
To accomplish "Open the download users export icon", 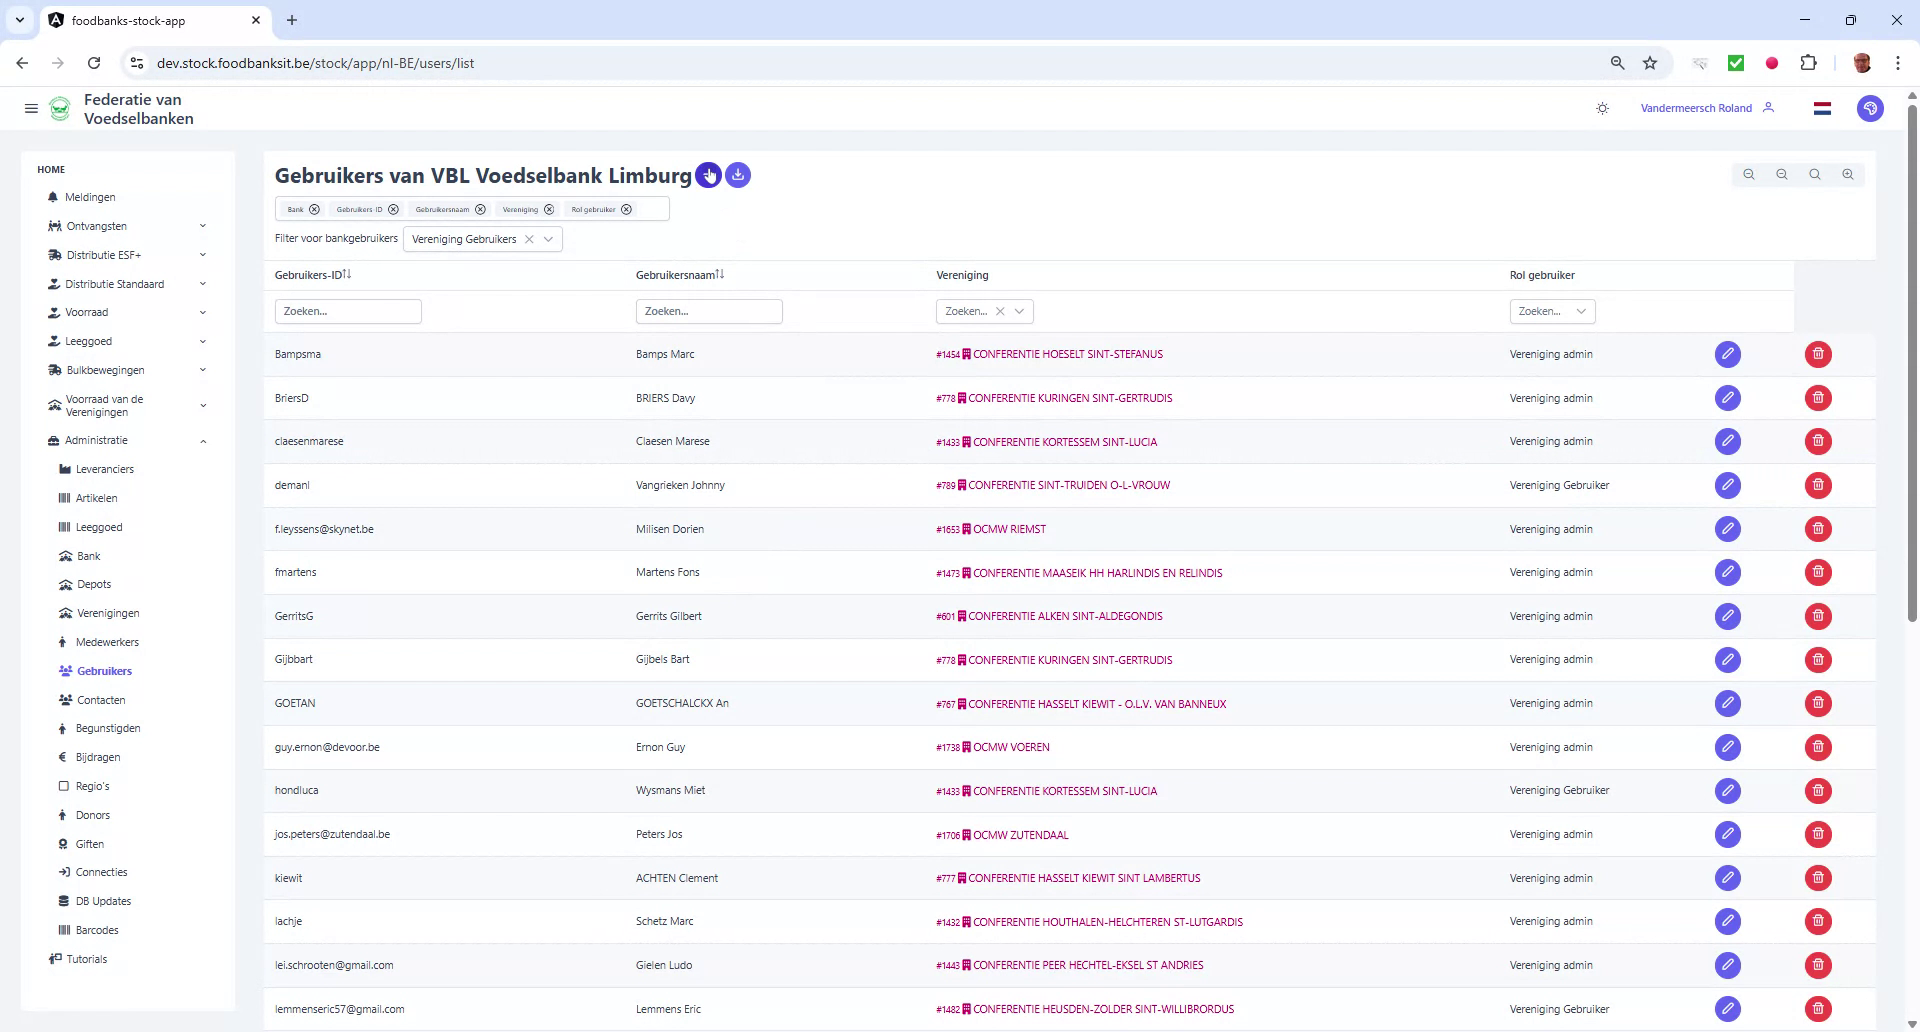I will tap(738, 175).
